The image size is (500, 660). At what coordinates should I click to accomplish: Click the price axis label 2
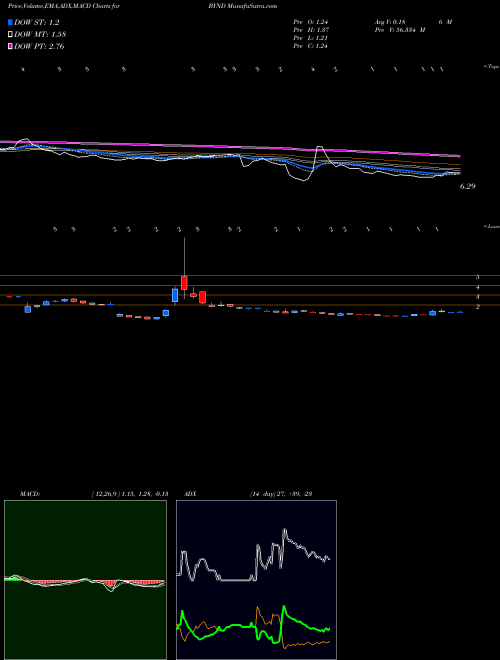coord(478,307)
